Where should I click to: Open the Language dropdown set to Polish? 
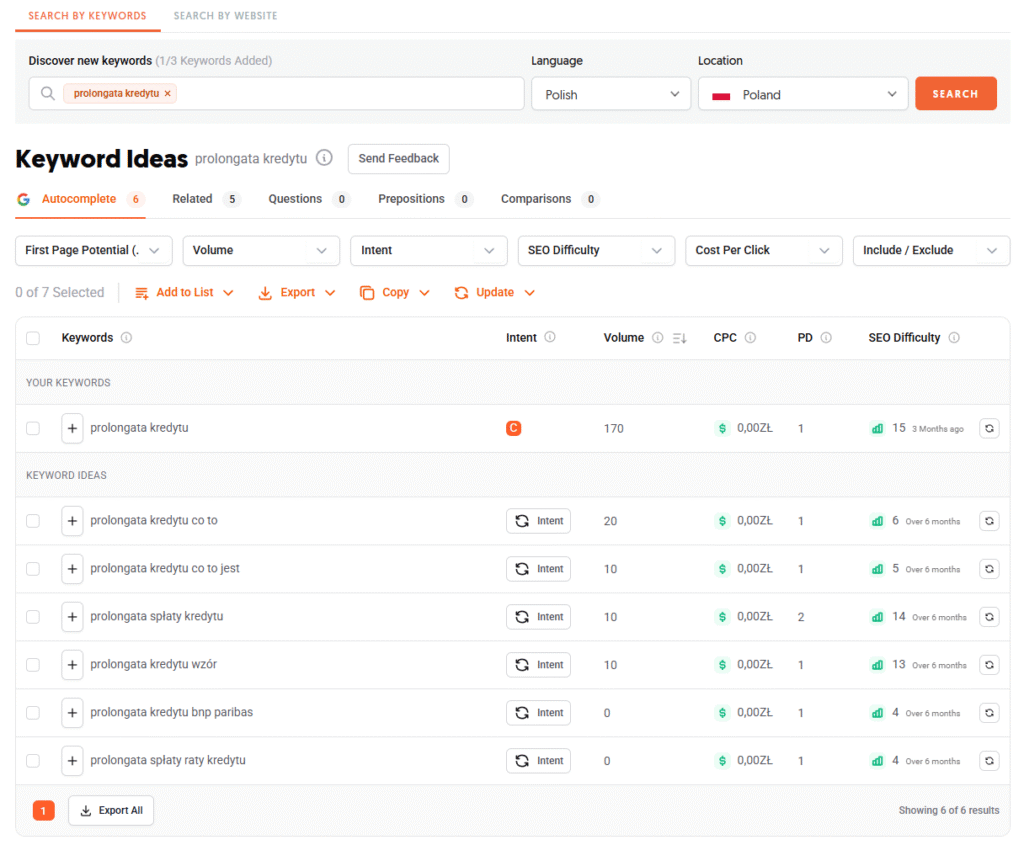click(610, 94)
